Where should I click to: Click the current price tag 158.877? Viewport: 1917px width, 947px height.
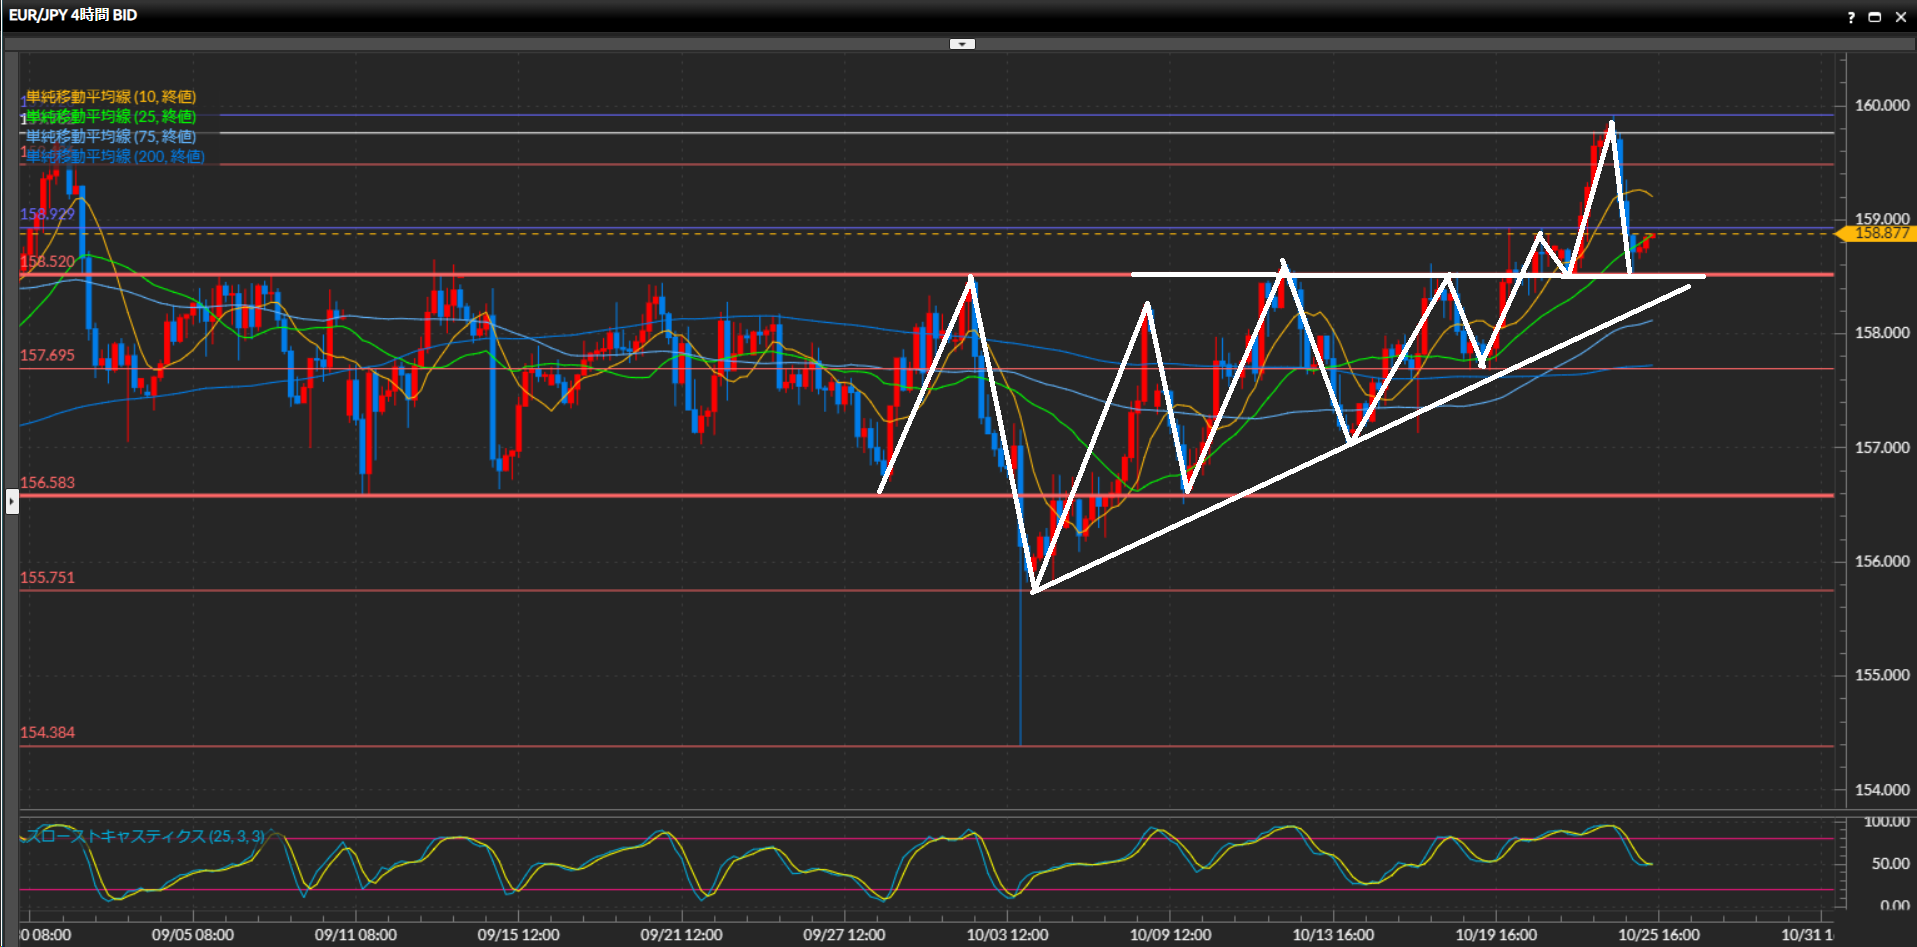(x=1880, y=233)
